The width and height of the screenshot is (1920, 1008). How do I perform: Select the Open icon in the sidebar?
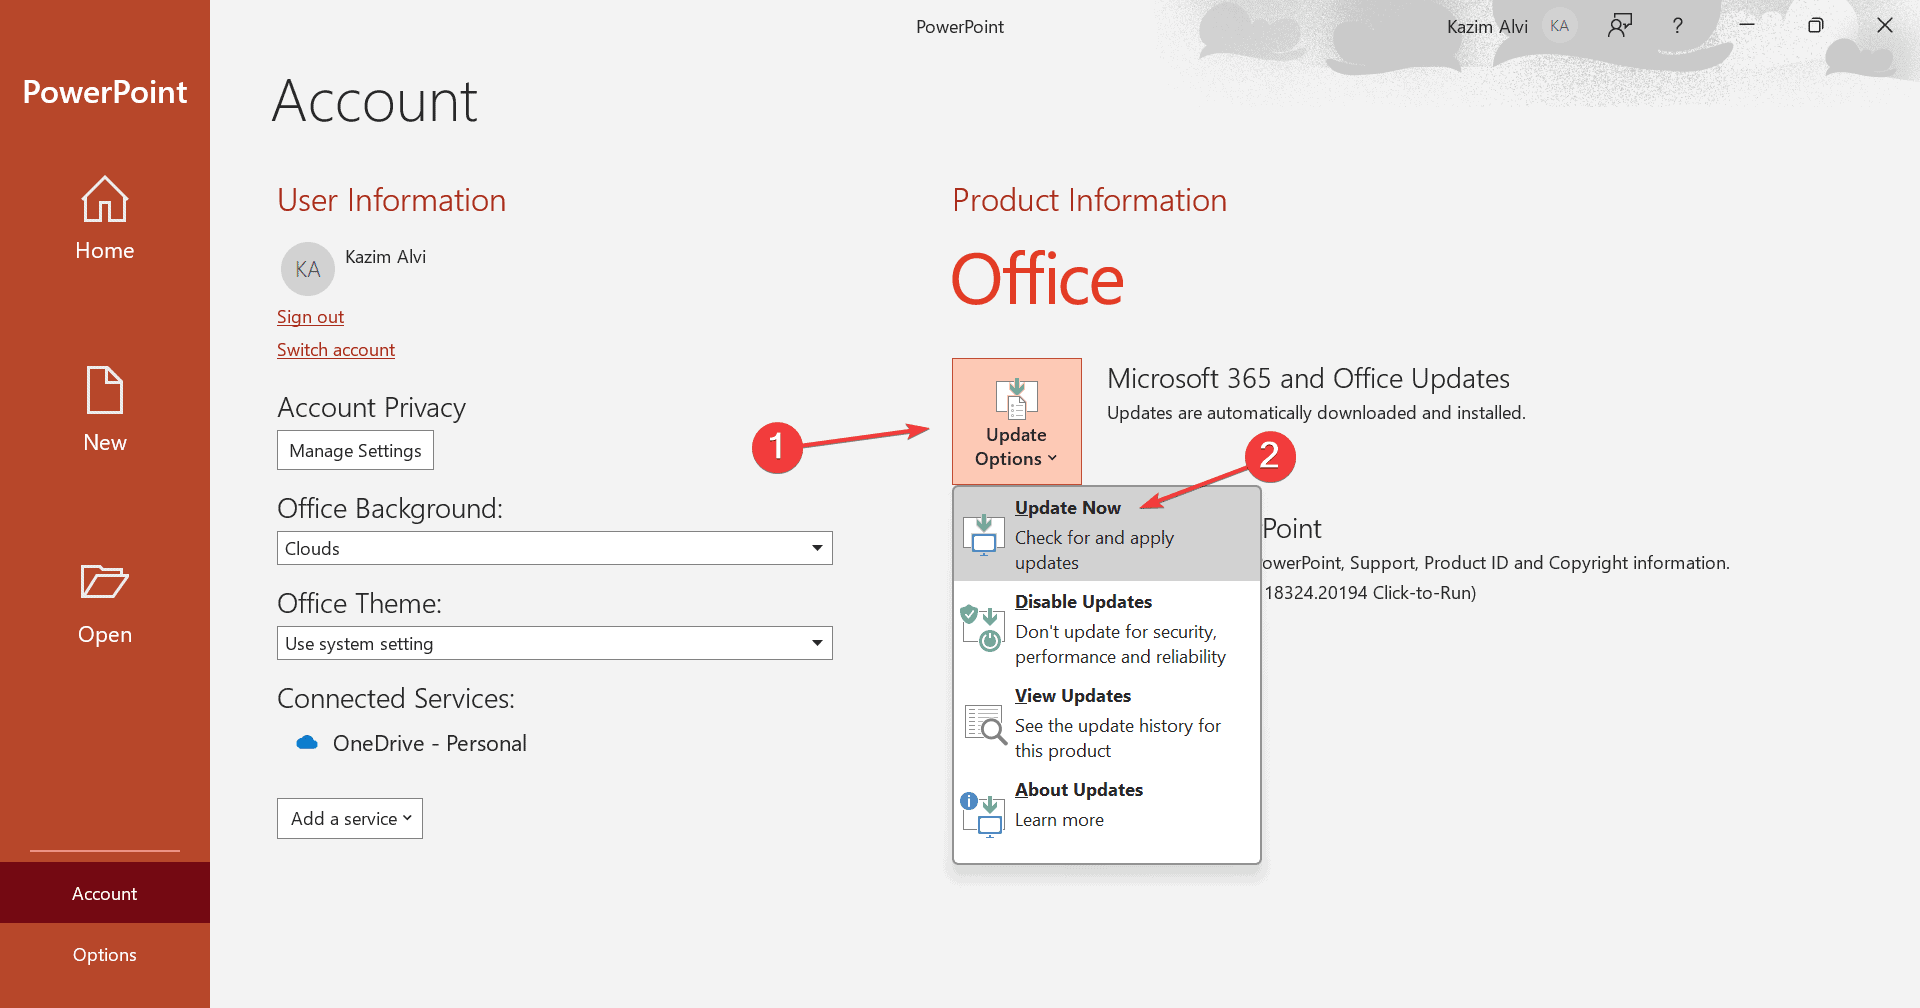(x=104, y=582)
